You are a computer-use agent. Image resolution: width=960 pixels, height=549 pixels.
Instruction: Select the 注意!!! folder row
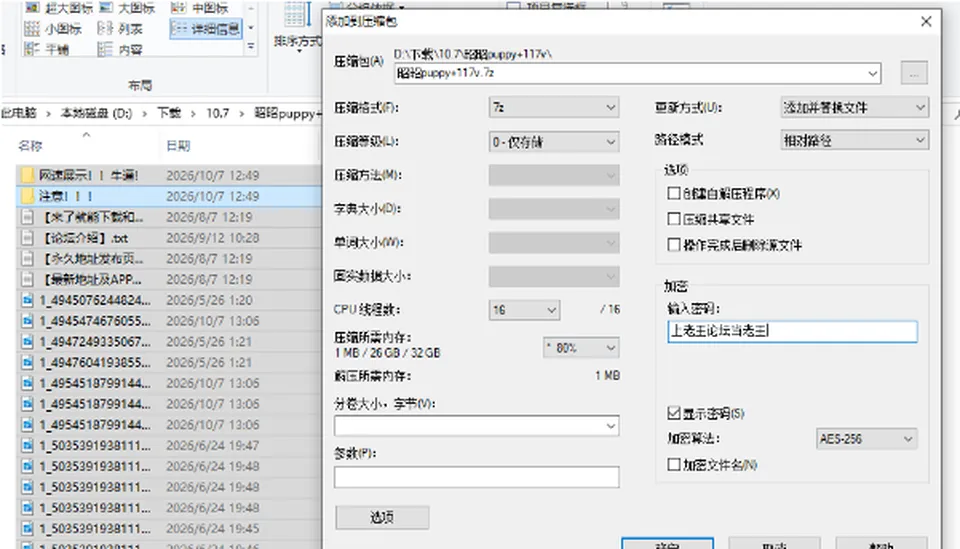click(169, 196)
